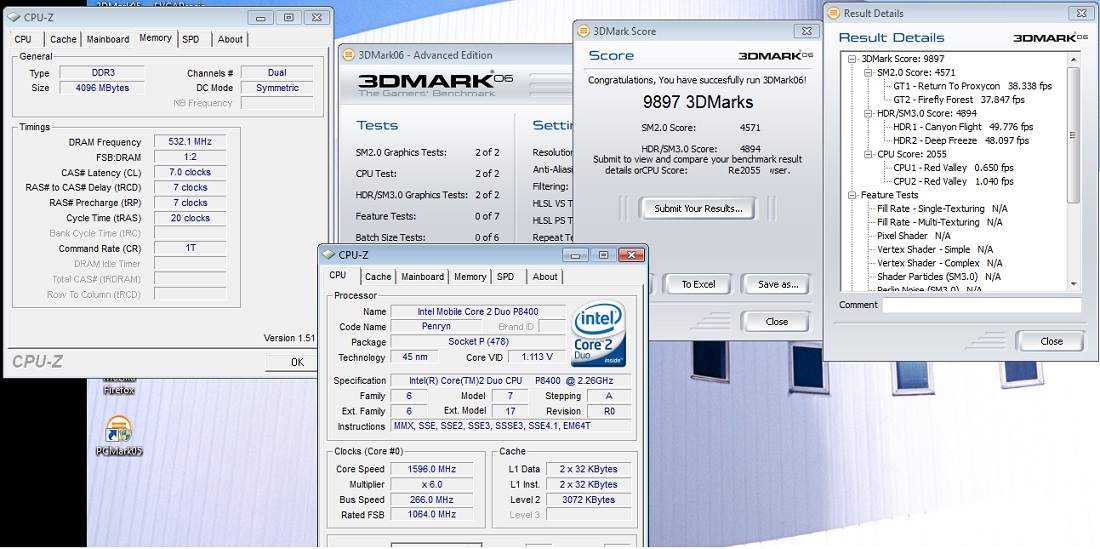The image size is (1100, 549).
Task: Click the 3DMark Score window title icon
Action: (584, 31)
